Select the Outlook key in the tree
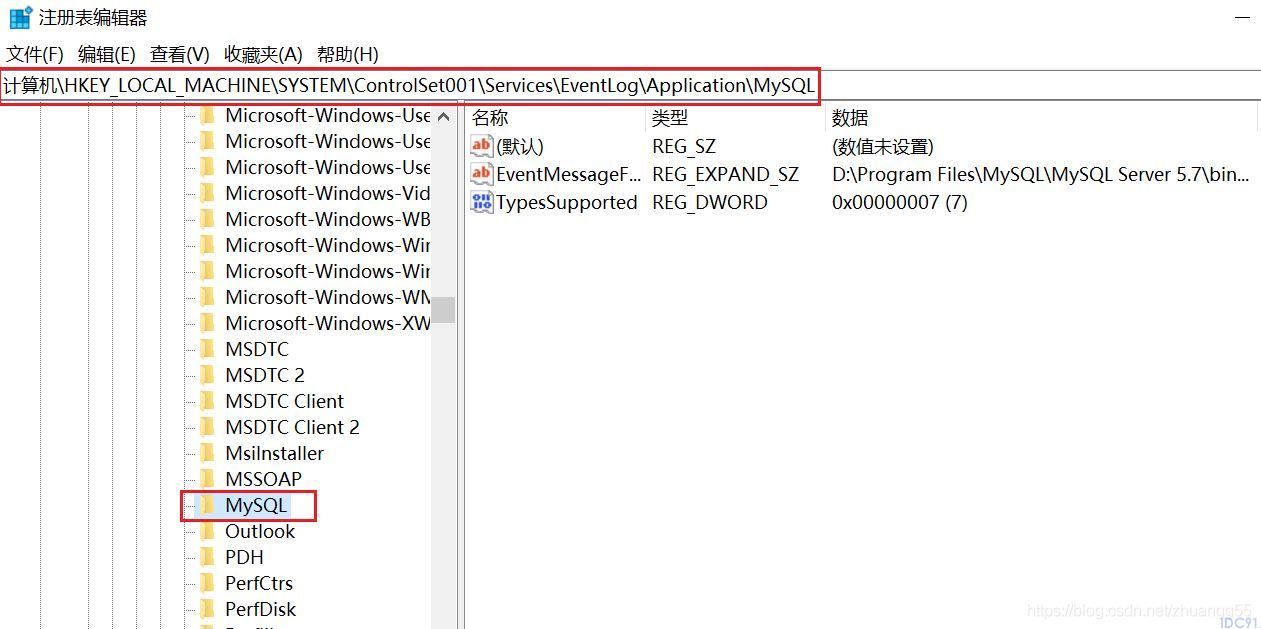The width and height of the screenshot is (1261, 629). pyautogui.click(x=260, y=531)
